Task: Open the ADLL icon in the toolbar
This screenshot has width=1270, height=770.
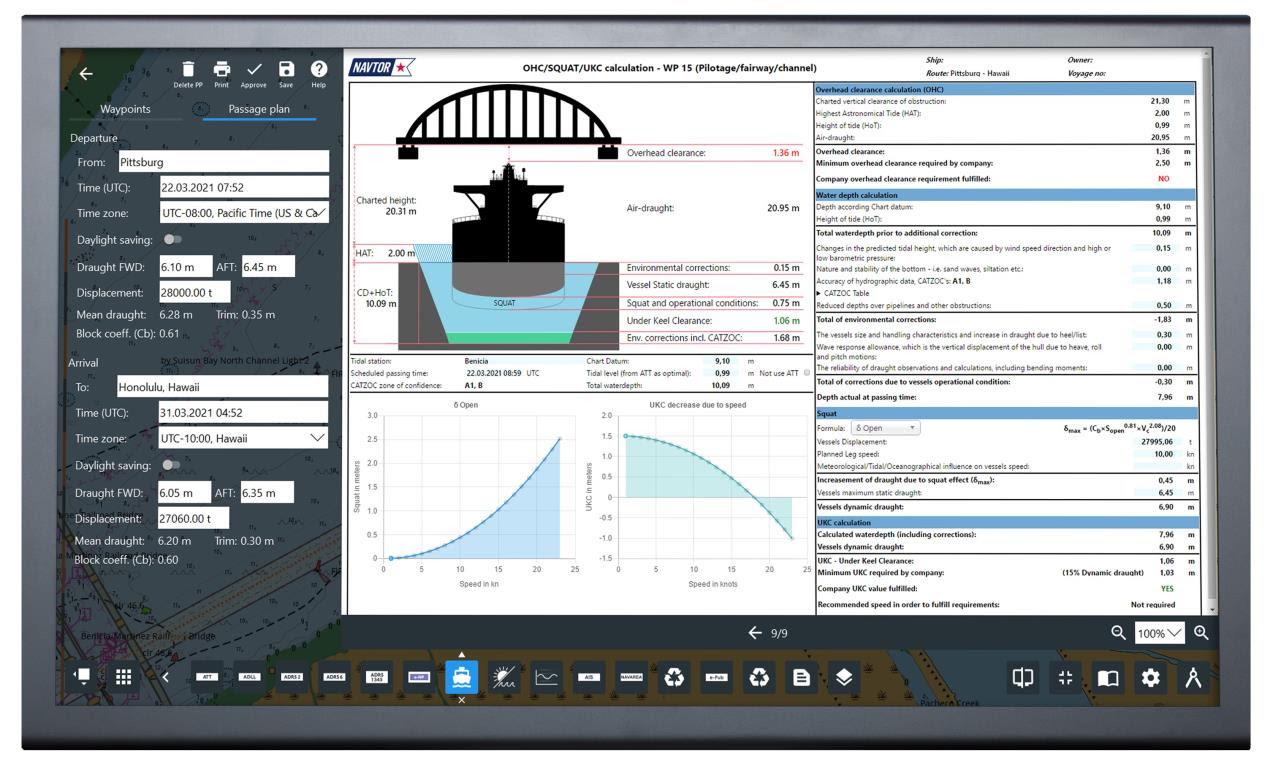Action: pos(248,675)
